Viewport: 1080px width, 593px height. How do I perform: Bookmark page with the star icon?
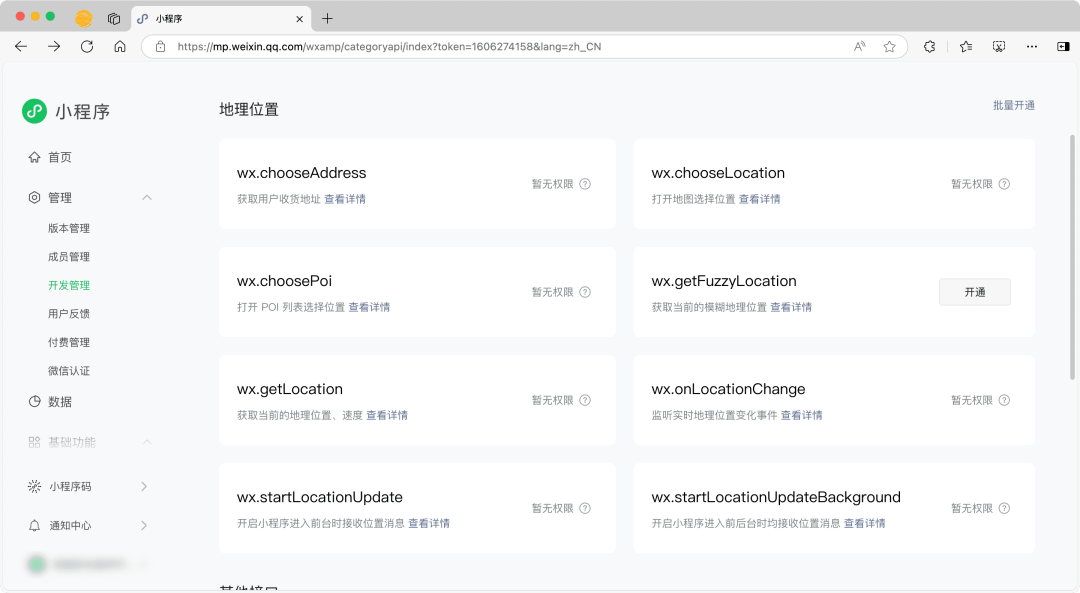[889, 47]
